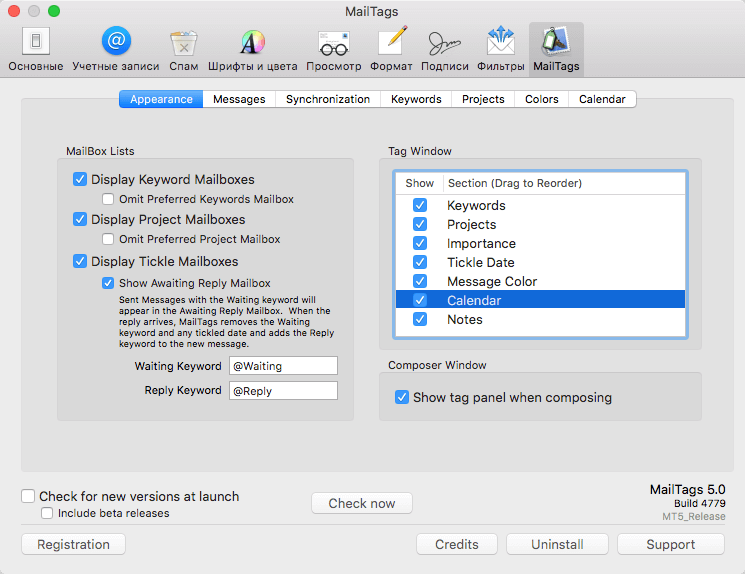Toggle the Message Color show checkbox
745x574 pixels.
pos(420,281)
